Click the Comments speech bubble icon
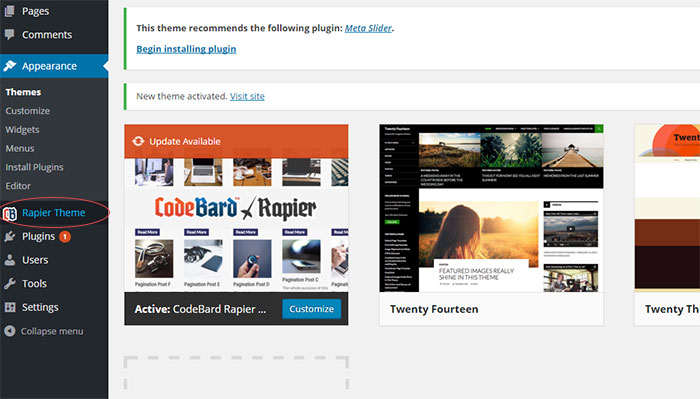Image resolution: width=700 pixels, height=399 pixels. [x=9, y=35]
